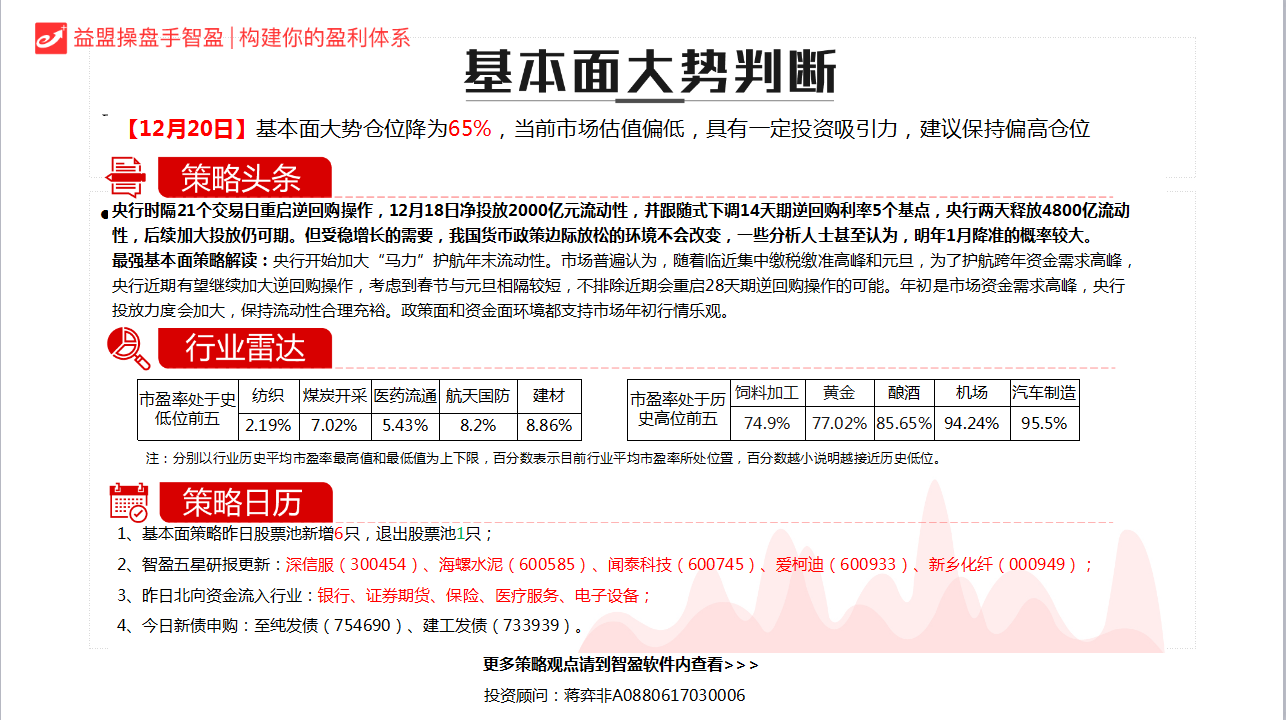Select the 策略头条 red section header
Image resolution: width=1286 pixels, height=720 pixels.
coord(241,178)
